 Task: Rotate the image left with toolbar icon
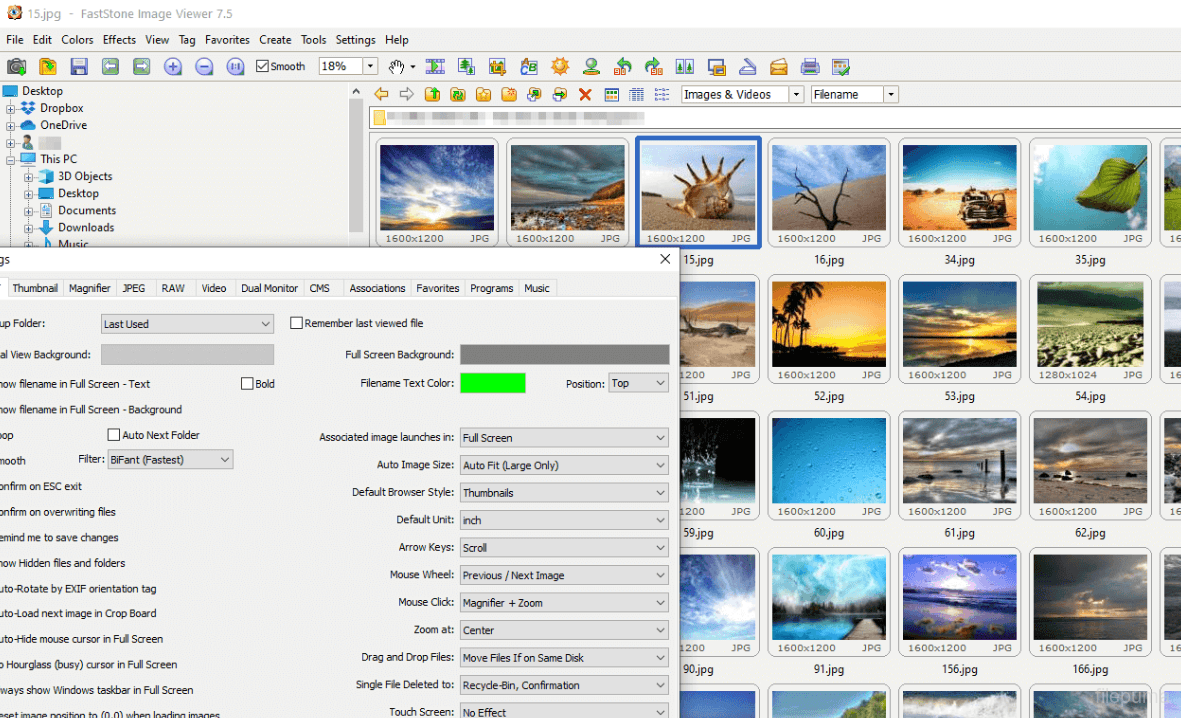pyautogui.click(x=623, y=67)
